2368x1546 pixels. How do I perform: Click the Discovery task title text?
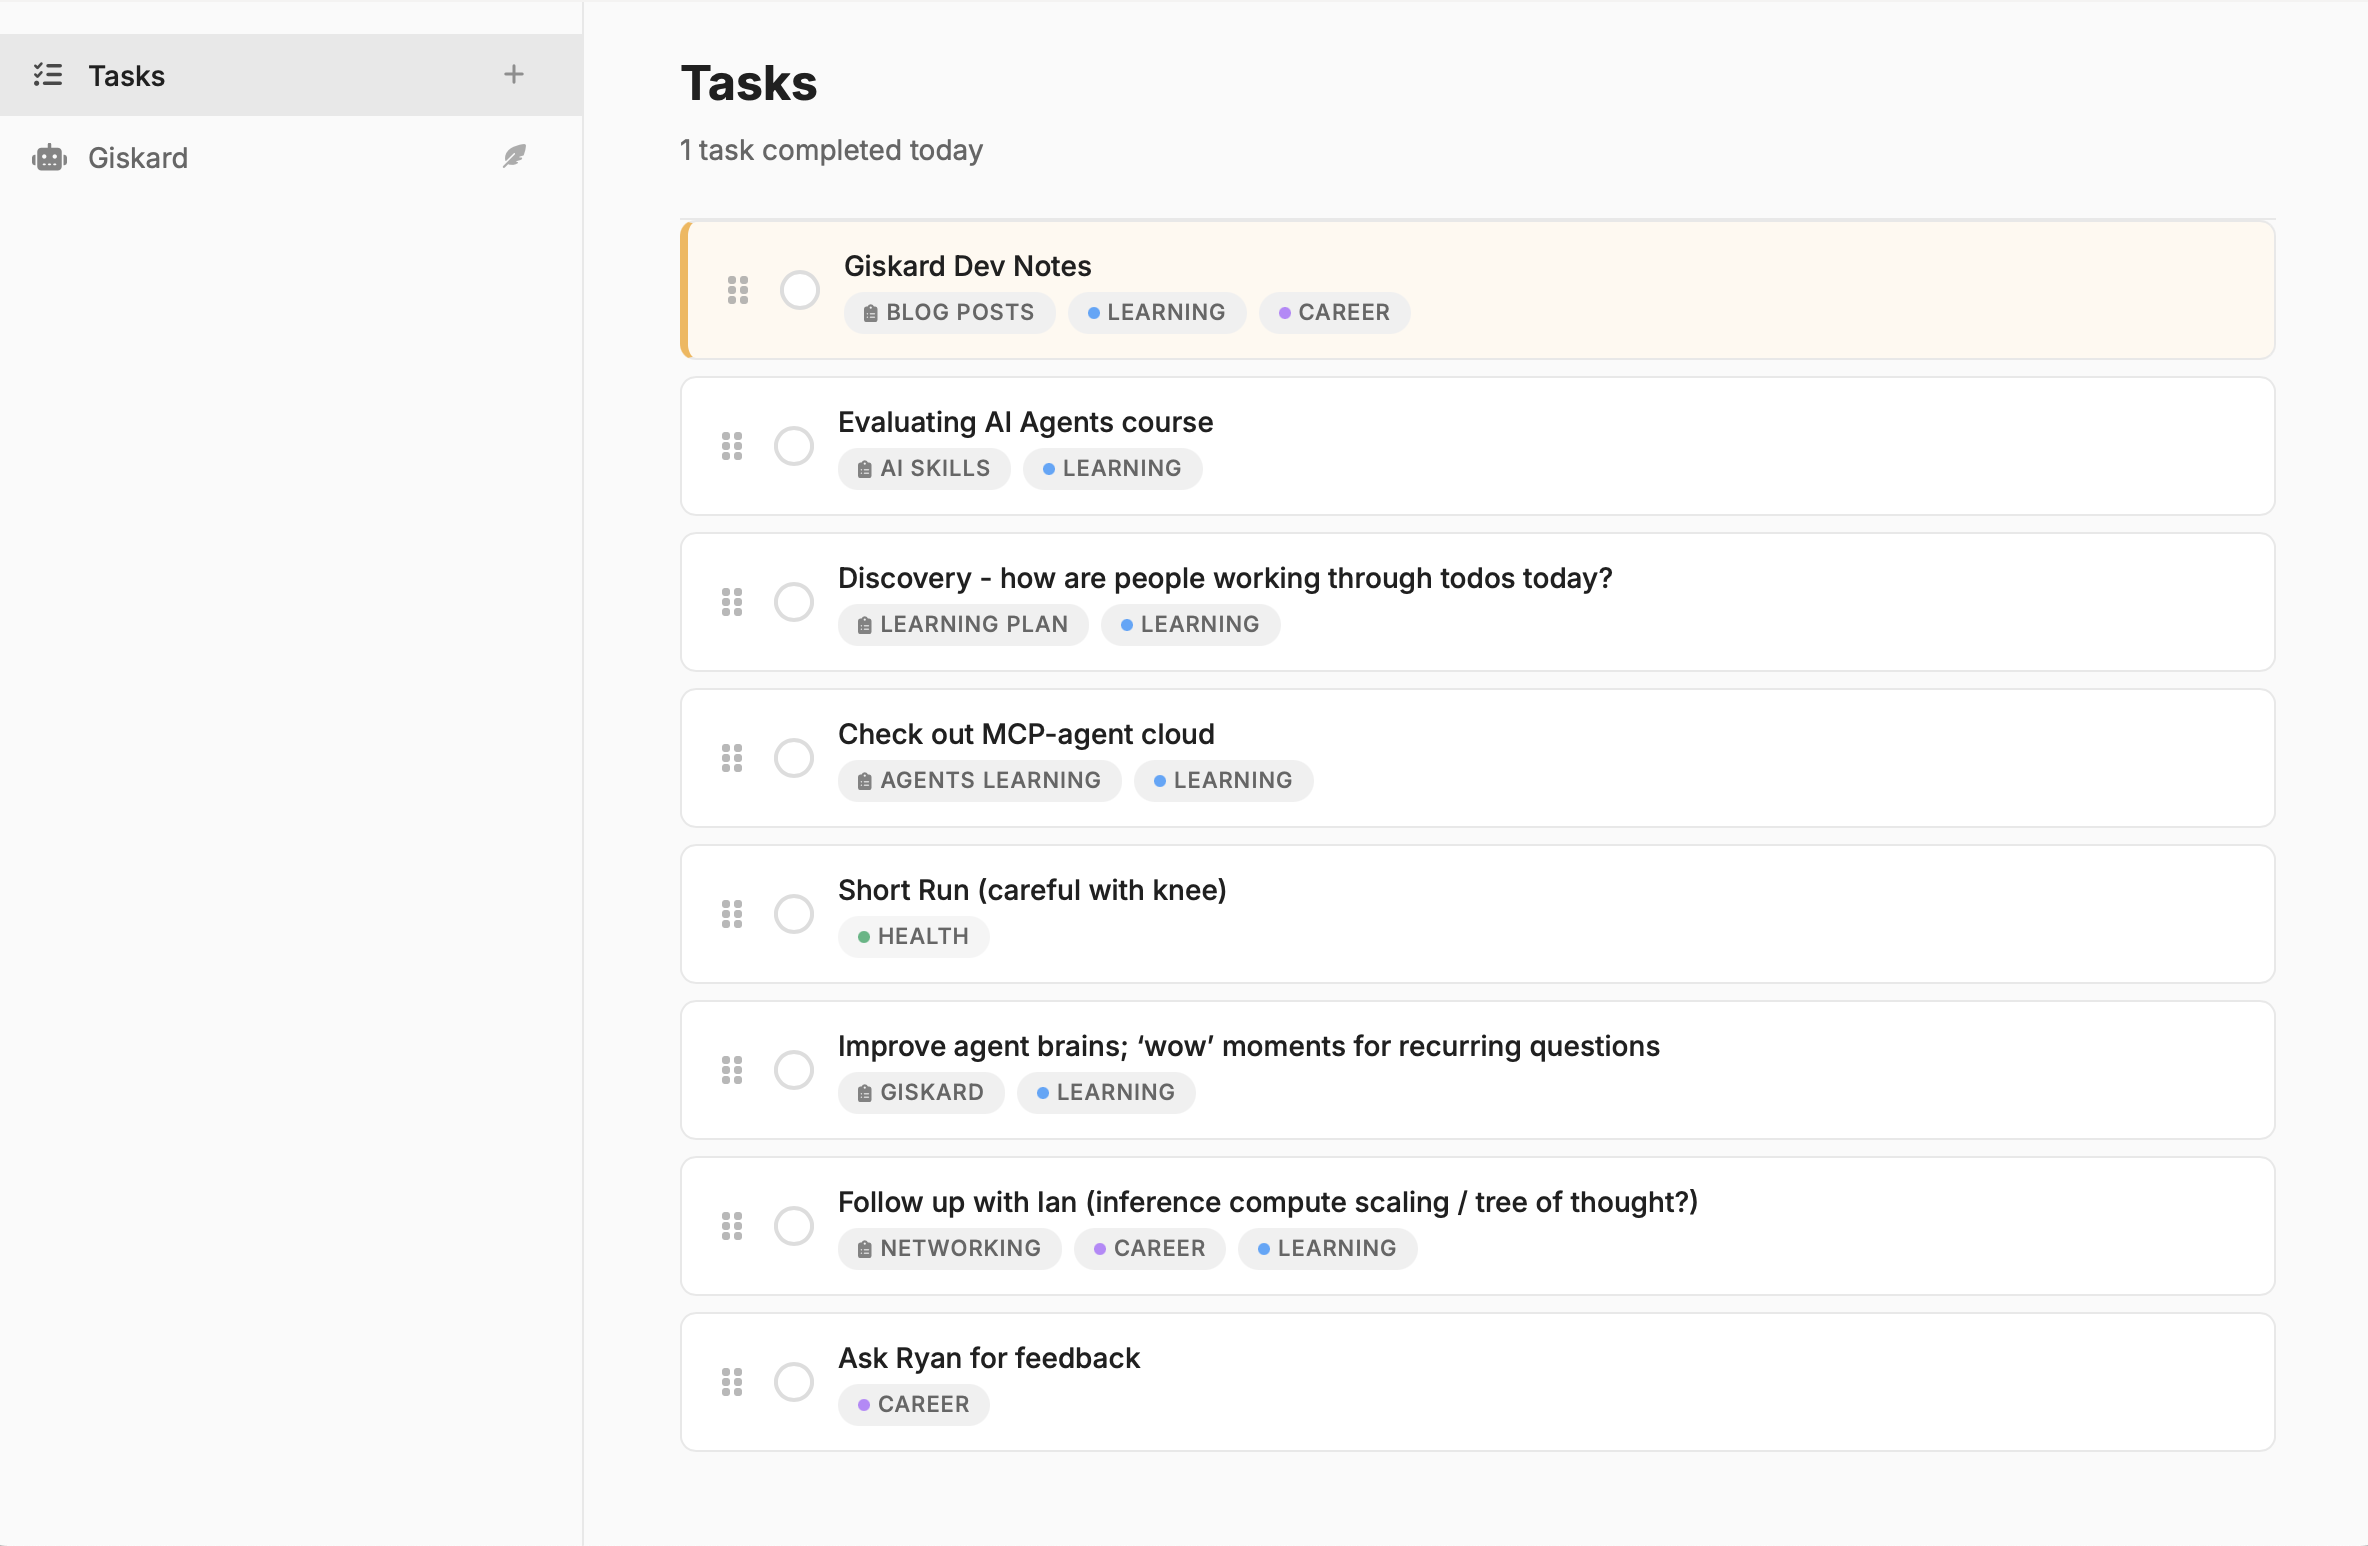click(x=1224, y=577)
